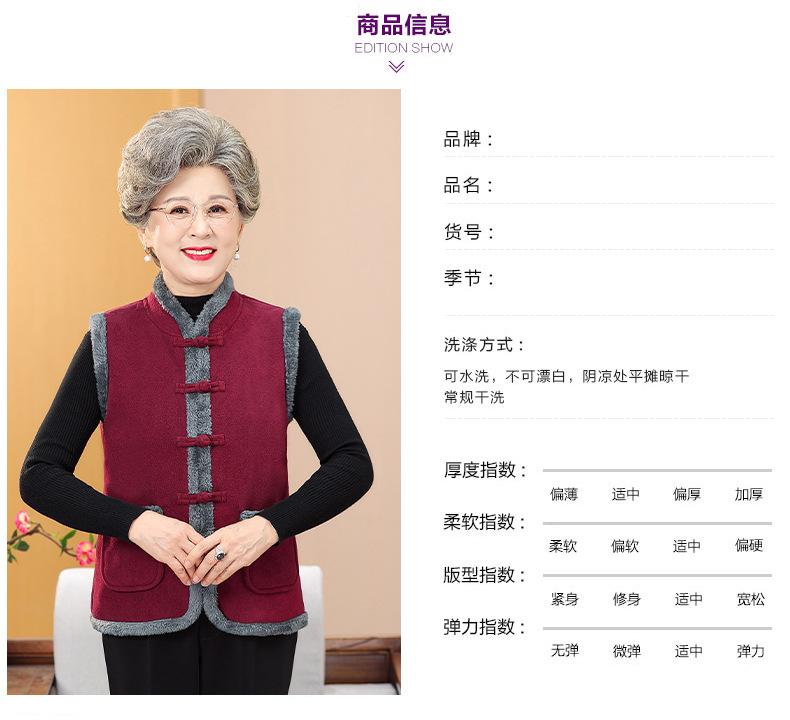This screenshot has width=790, height=720.
Task: Click the double chevron under EDITION SHOW
Action: [x=397, y=67]
